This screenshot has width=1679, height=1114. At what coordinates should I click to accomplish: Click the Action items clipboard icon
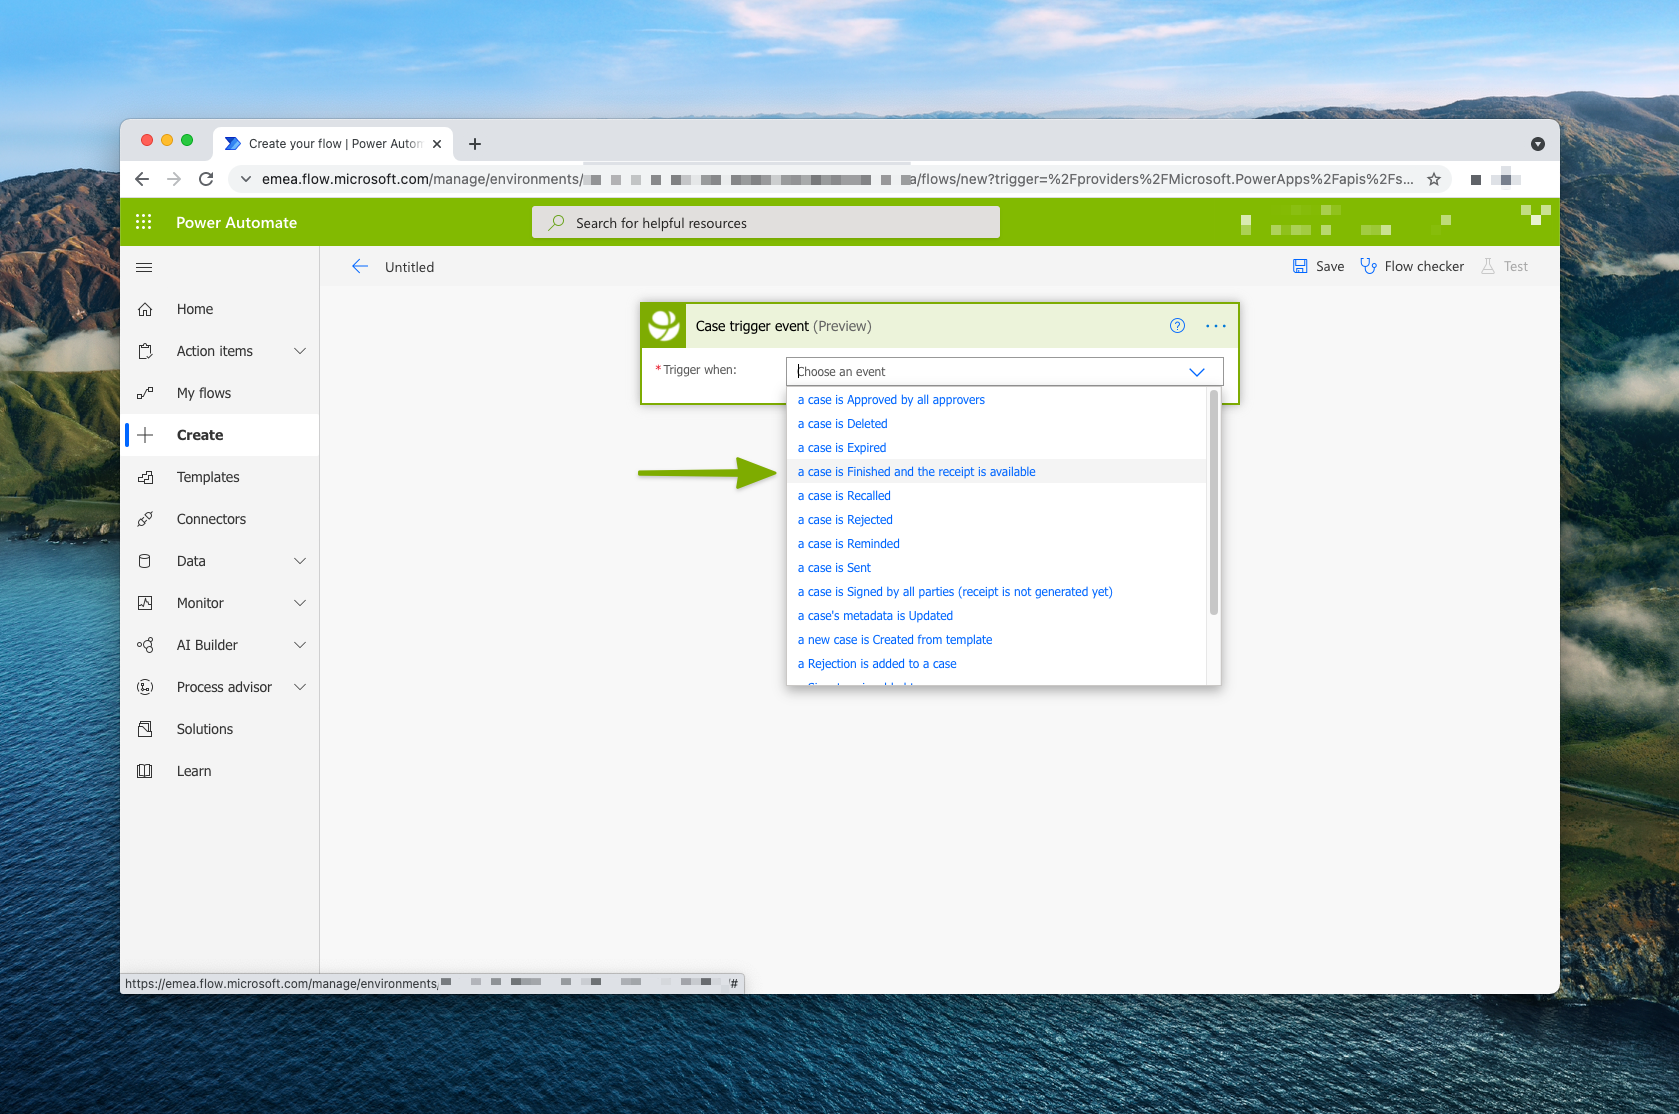click(145, 351)
